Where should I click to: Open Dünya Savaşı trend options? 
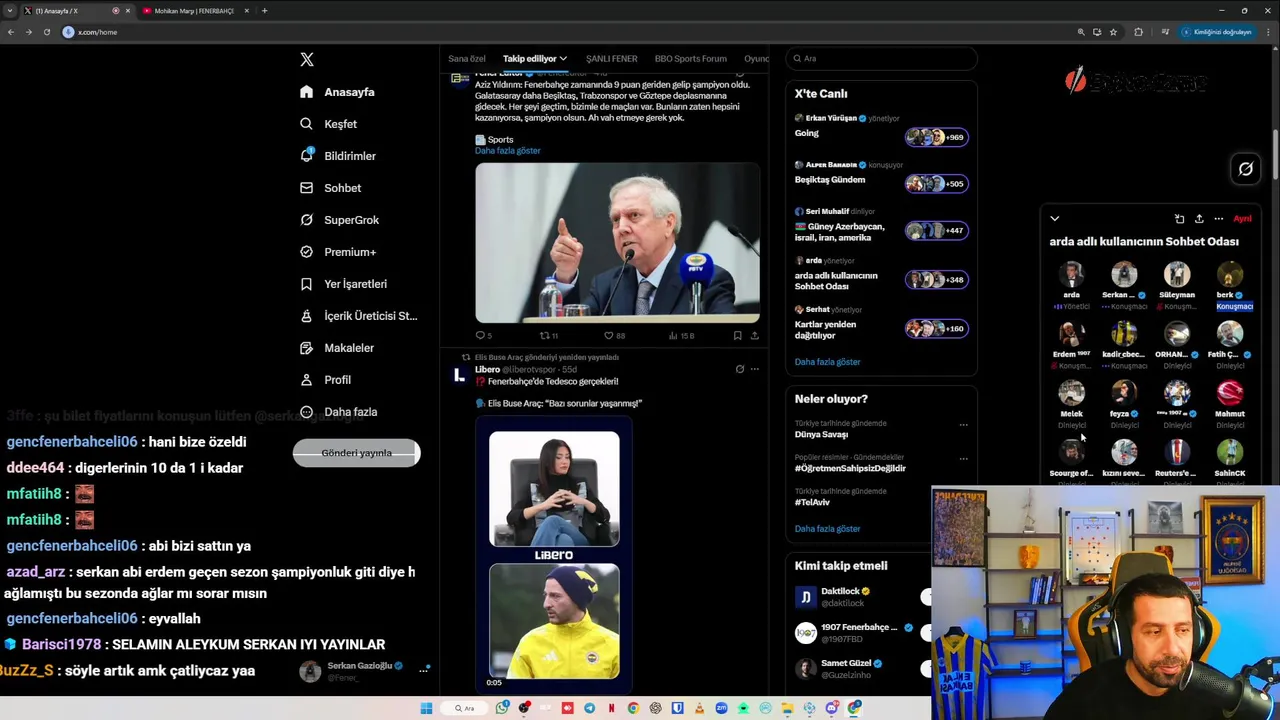[x=963, y=425]
